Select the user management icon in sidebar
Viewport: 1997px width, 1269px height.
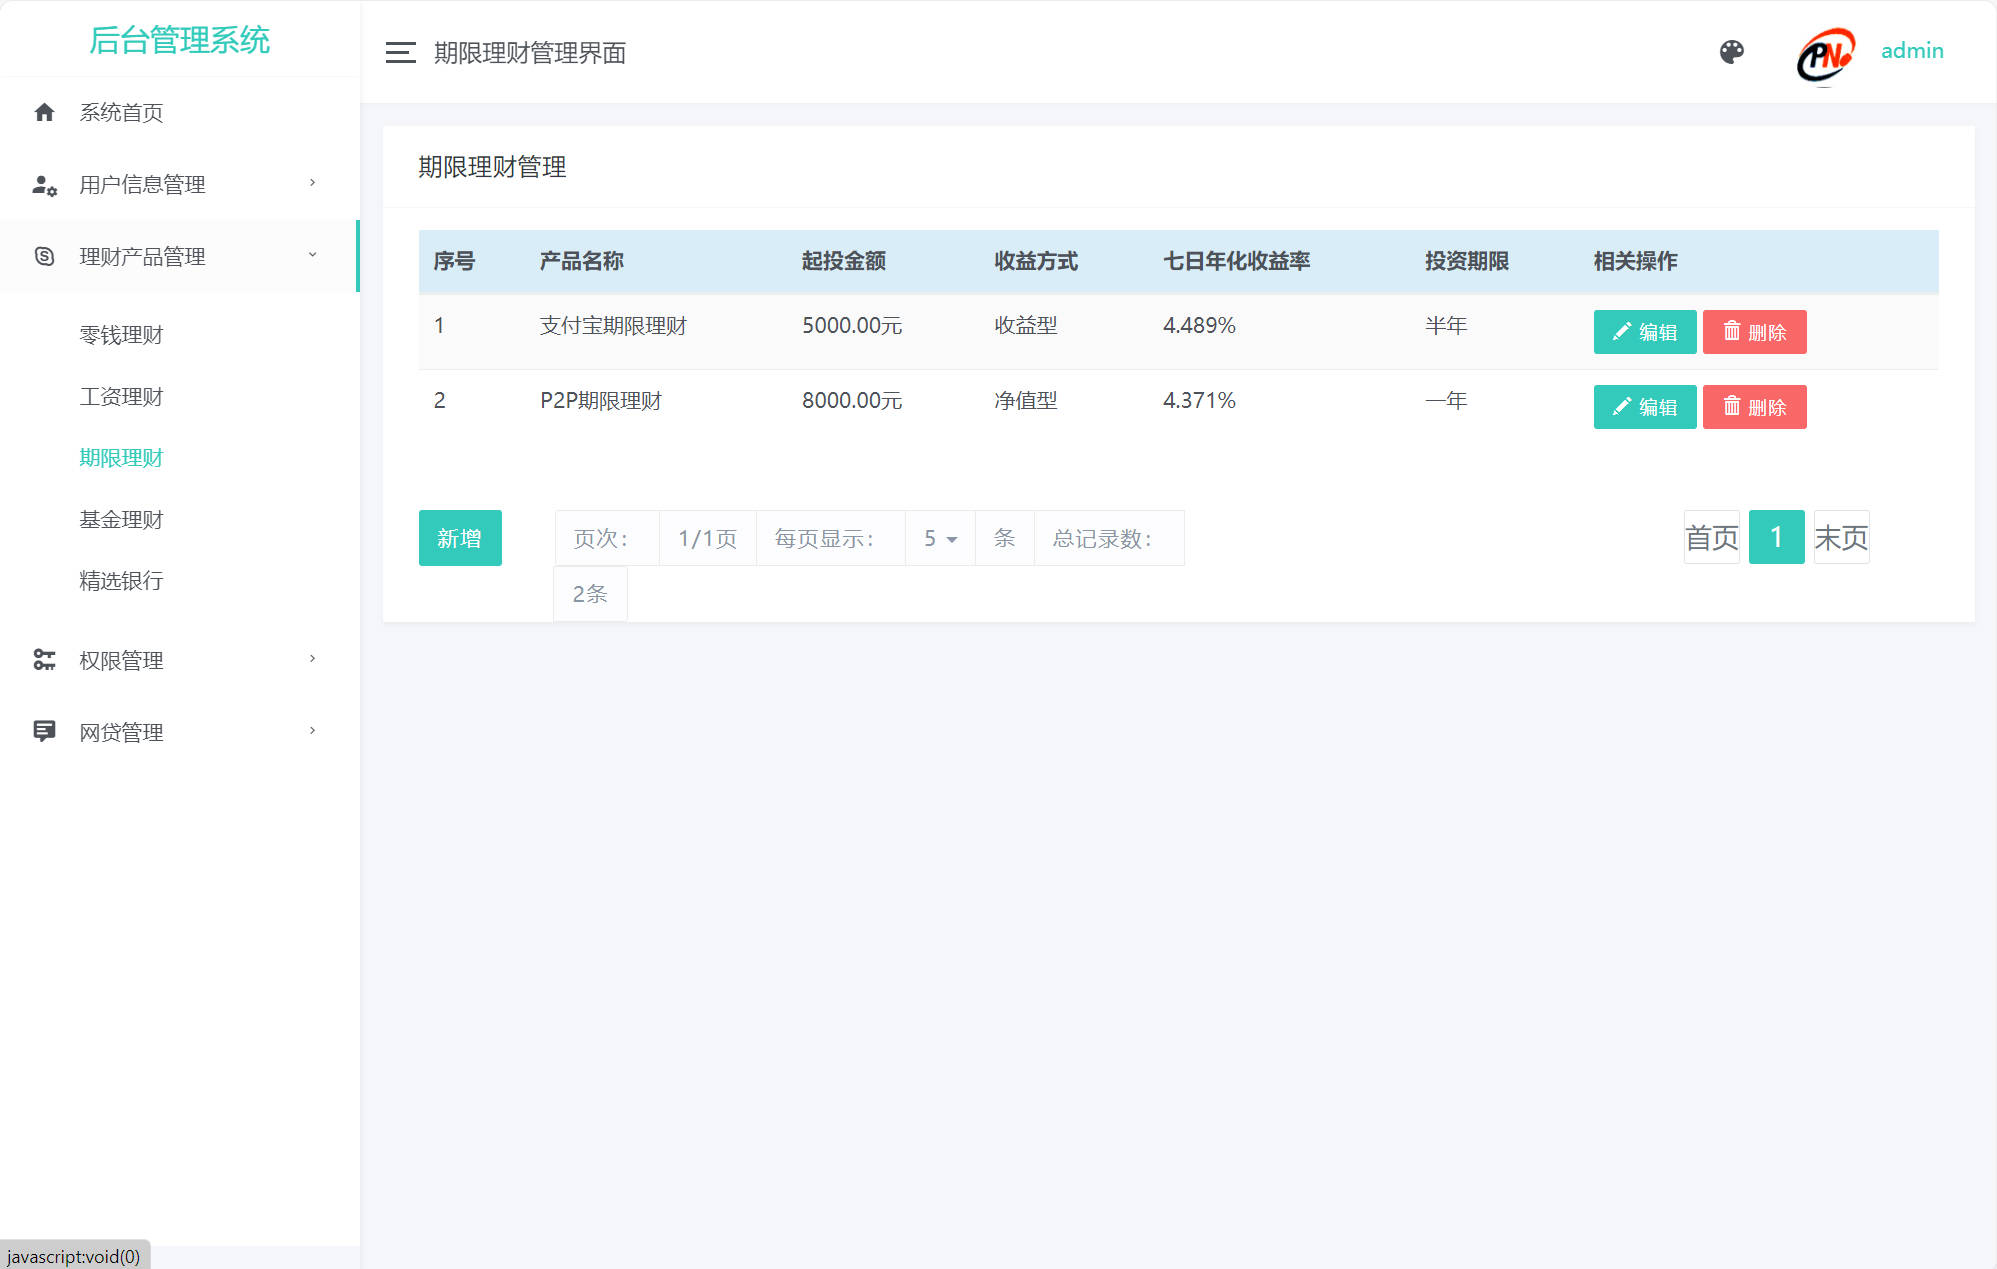point(44,184)
